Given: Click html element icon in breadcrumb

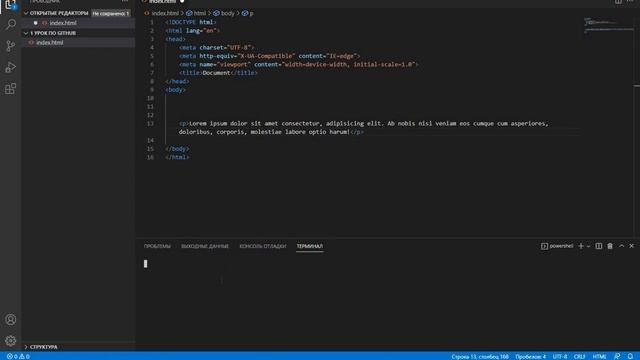Looking at the screenshot, I should [x=189, y=13].
